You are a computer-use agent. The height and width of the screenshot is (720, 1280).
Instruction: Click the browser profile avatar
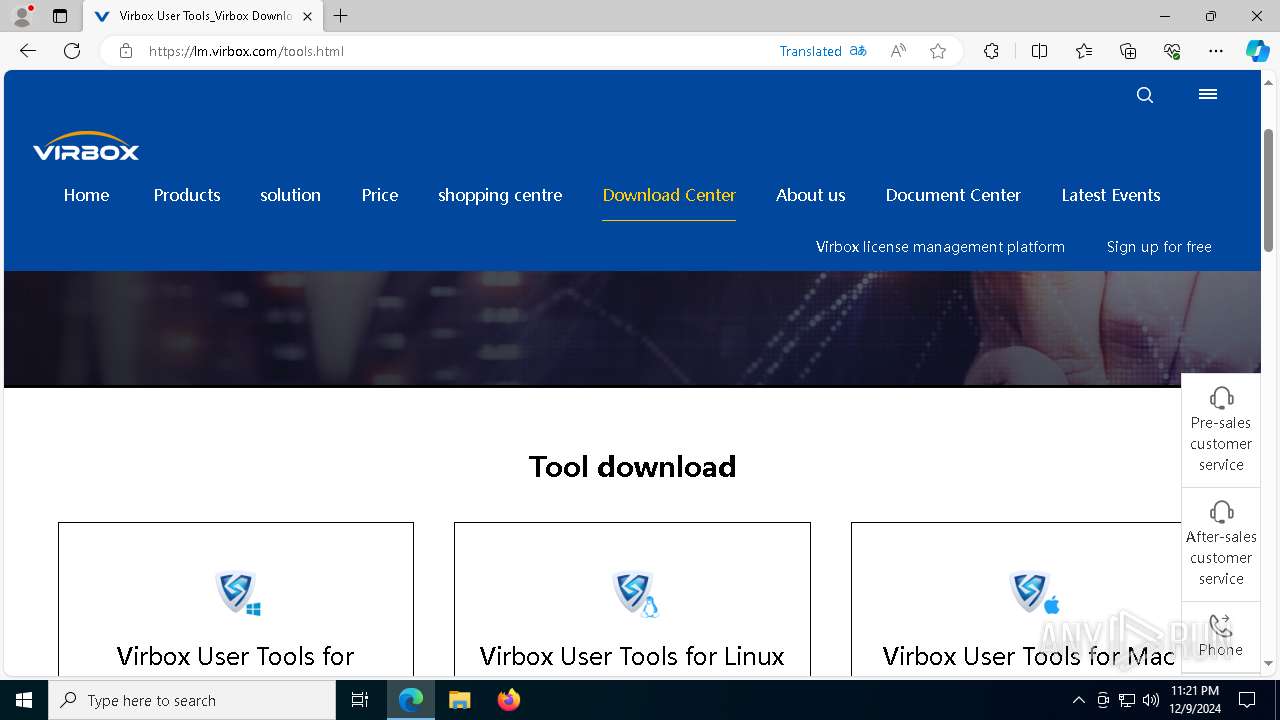click(x=22, y=16)
